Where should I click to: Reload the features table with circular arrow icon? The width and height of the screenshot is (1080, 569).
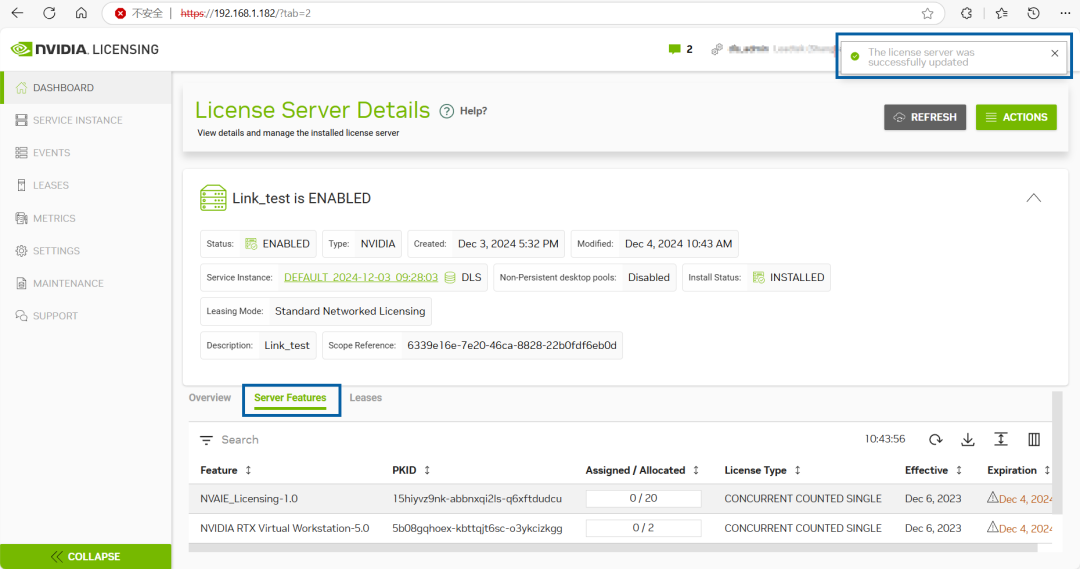click(x=935, y=439)
